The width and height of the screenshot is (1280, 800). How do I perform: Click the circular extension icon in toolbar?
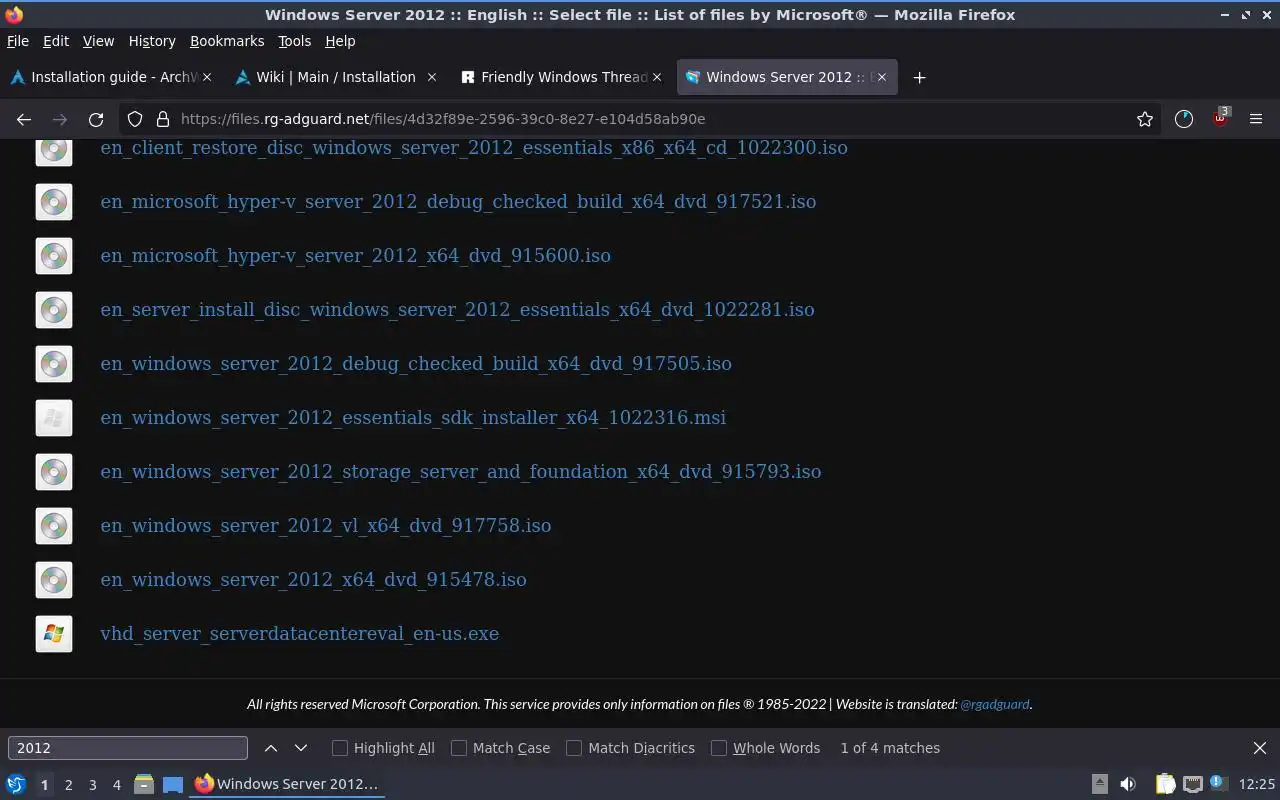click(1184, 119)
